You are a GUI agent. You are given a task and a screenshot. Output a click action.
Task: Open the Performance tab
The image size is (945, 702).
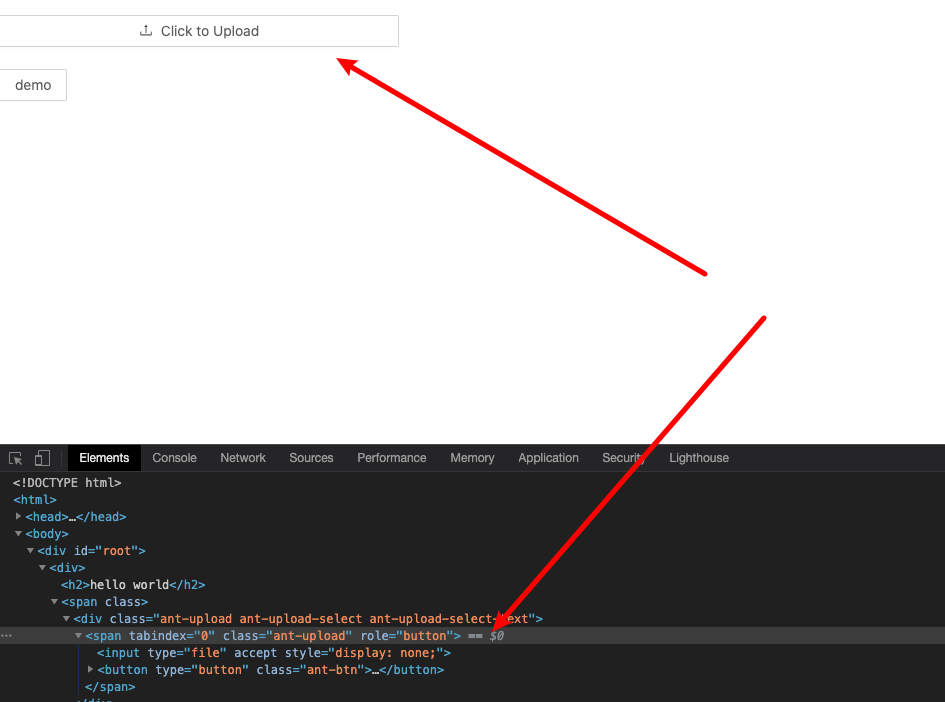(392, 458)
